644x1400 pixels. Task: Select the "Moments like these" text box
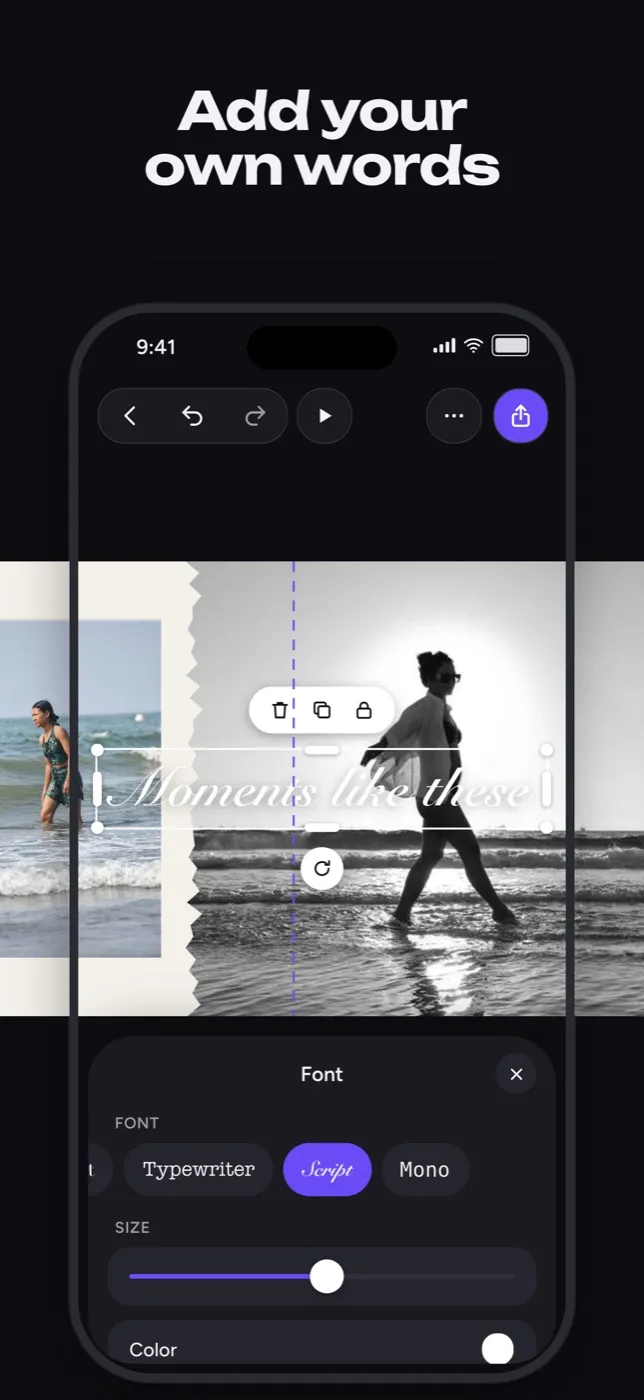(322, 790)
